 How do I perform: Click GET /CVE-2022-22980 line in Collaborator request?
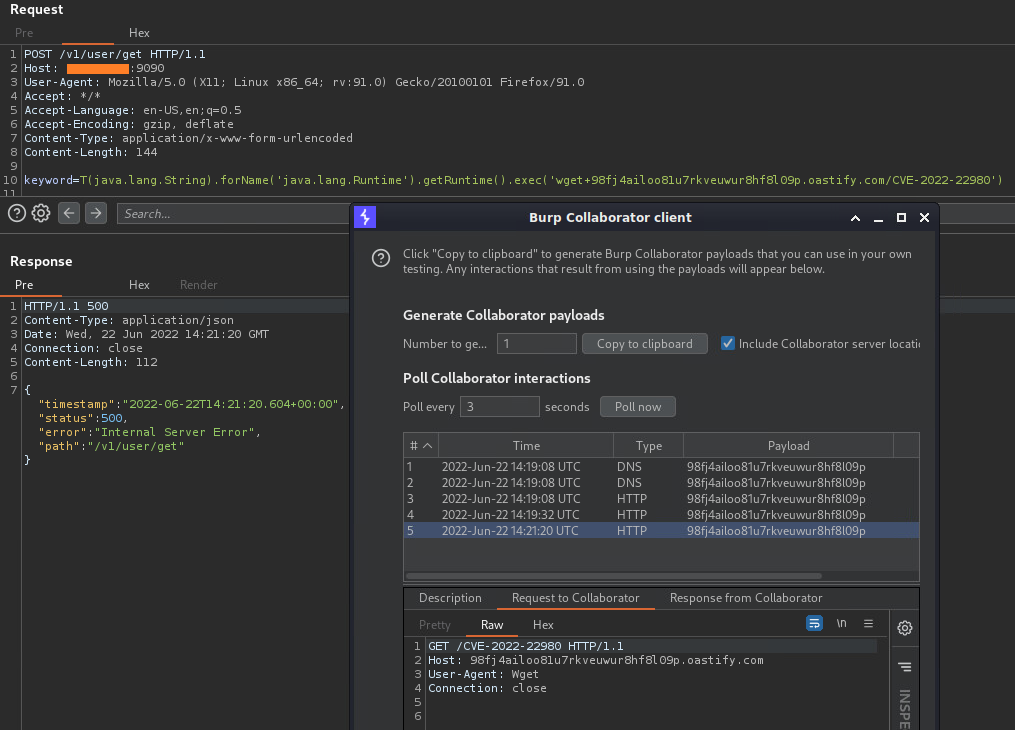526,646
